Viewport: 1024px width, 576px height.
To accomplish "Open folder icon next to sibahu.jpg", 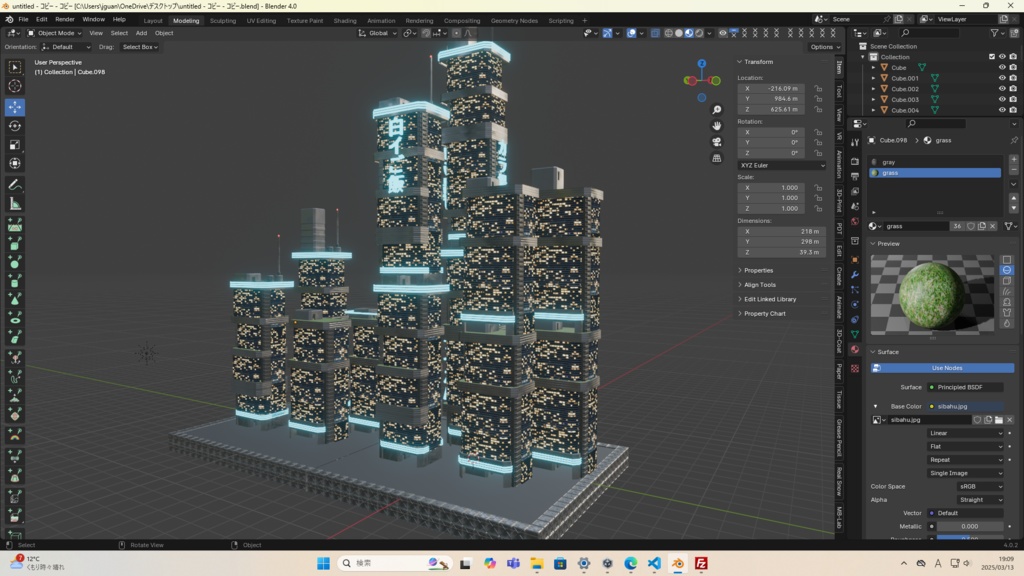I will click(x=998, y=420).
